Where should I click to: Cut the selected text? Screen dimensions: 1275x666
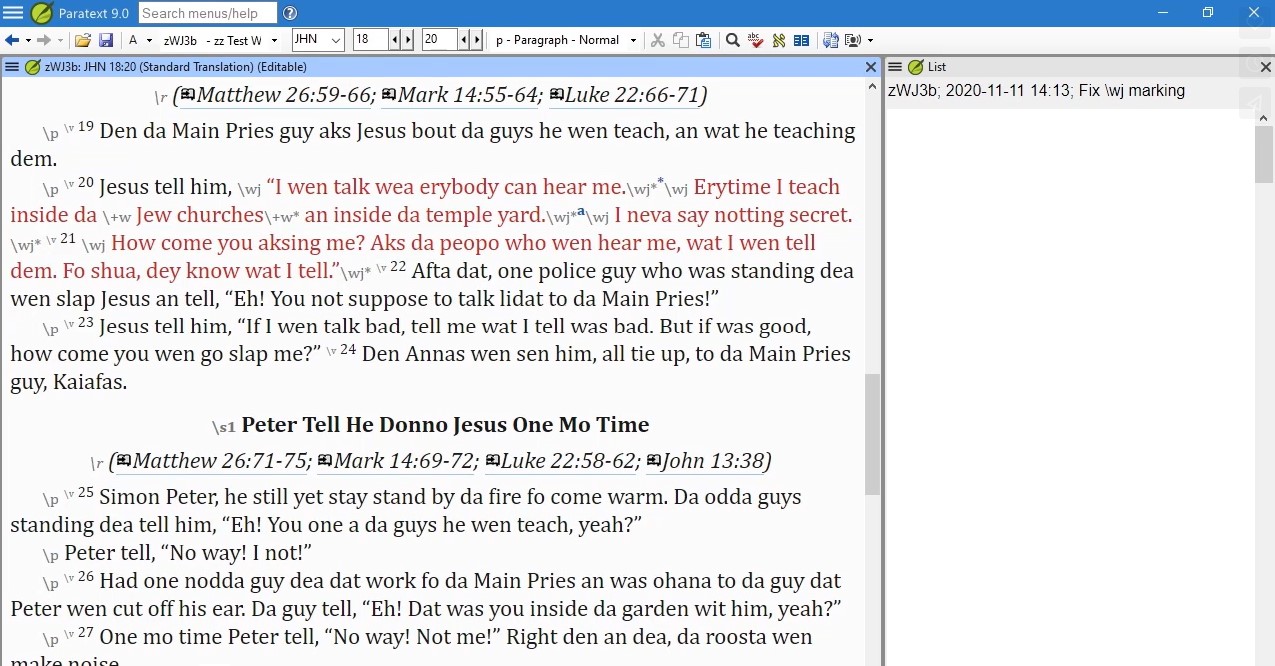point(659,40)
